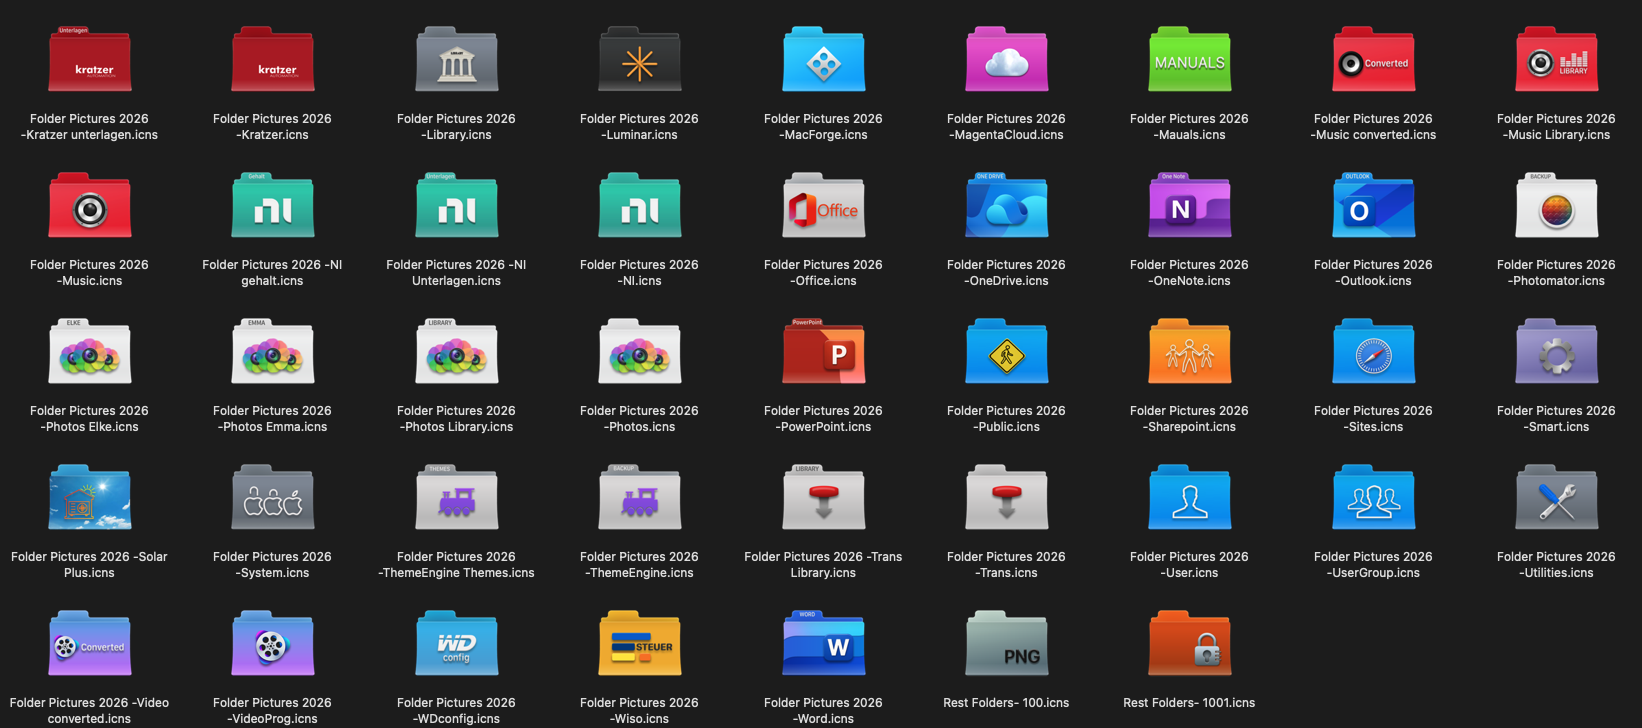Viewport: 1642px width, 728px height.
Task: Click the Utilities folder with tools
Action: click(x=1556, y=500)
